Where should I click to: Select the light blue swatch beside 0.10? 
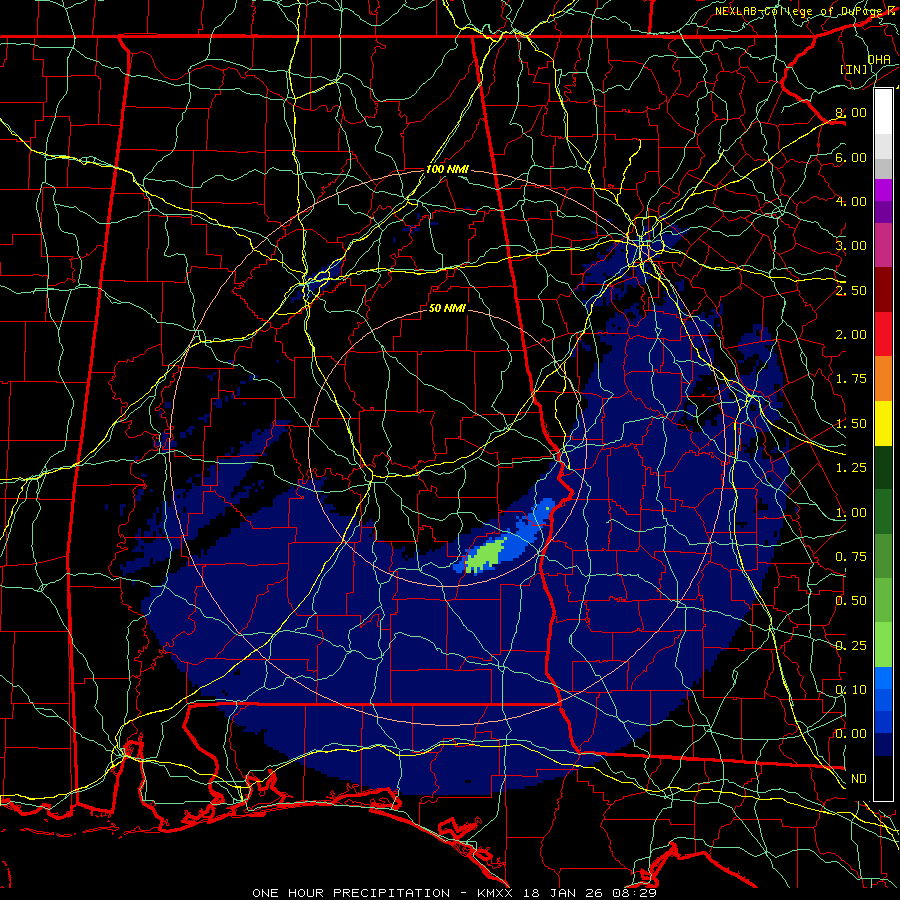pos(883,678)
